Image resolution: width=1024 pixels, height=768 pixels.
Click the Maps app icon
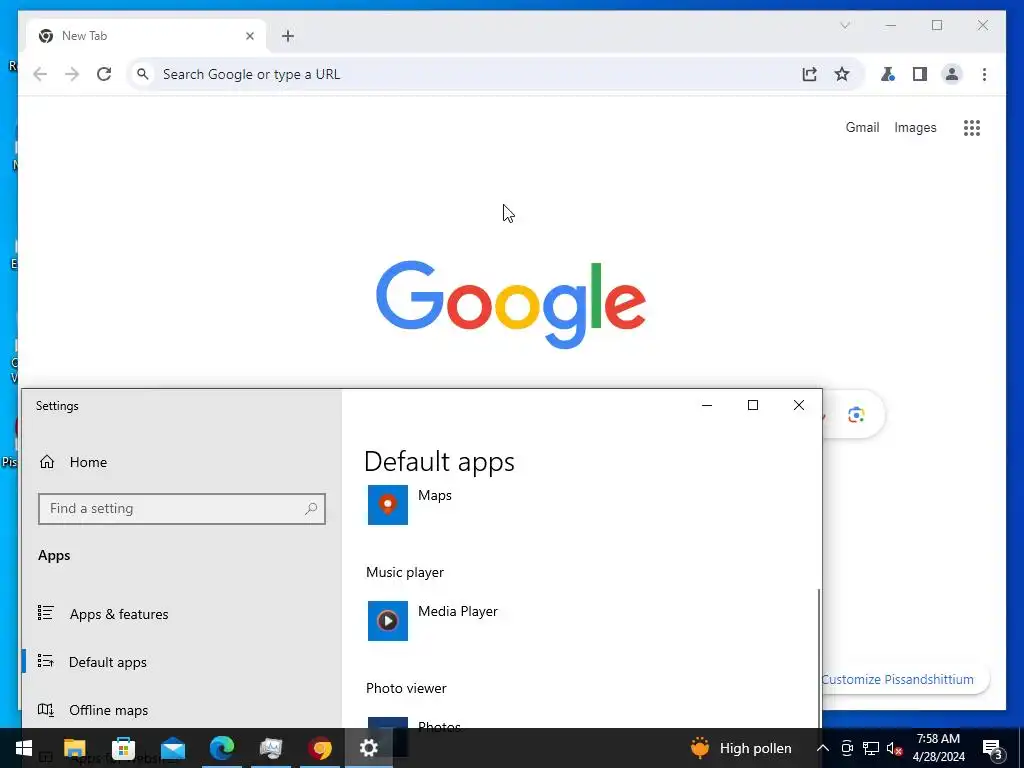[388, 504]
